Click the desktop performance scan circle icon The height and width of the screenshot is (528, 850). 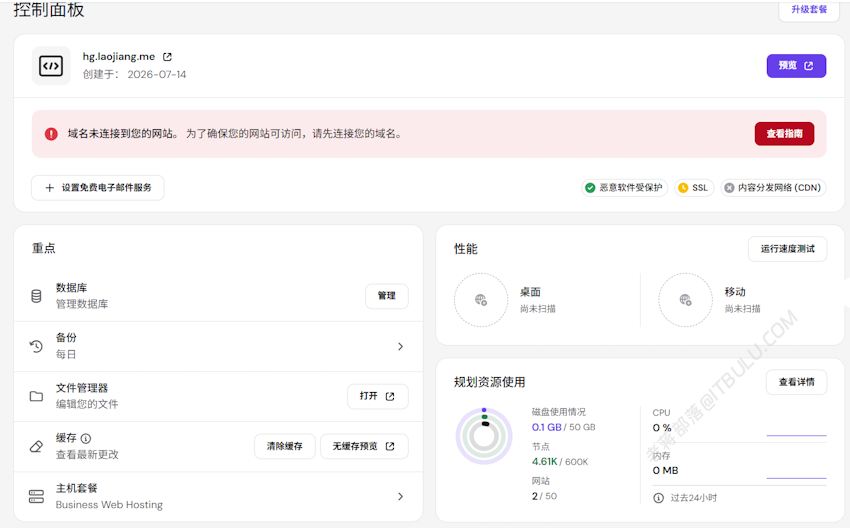tap(481, 300)
